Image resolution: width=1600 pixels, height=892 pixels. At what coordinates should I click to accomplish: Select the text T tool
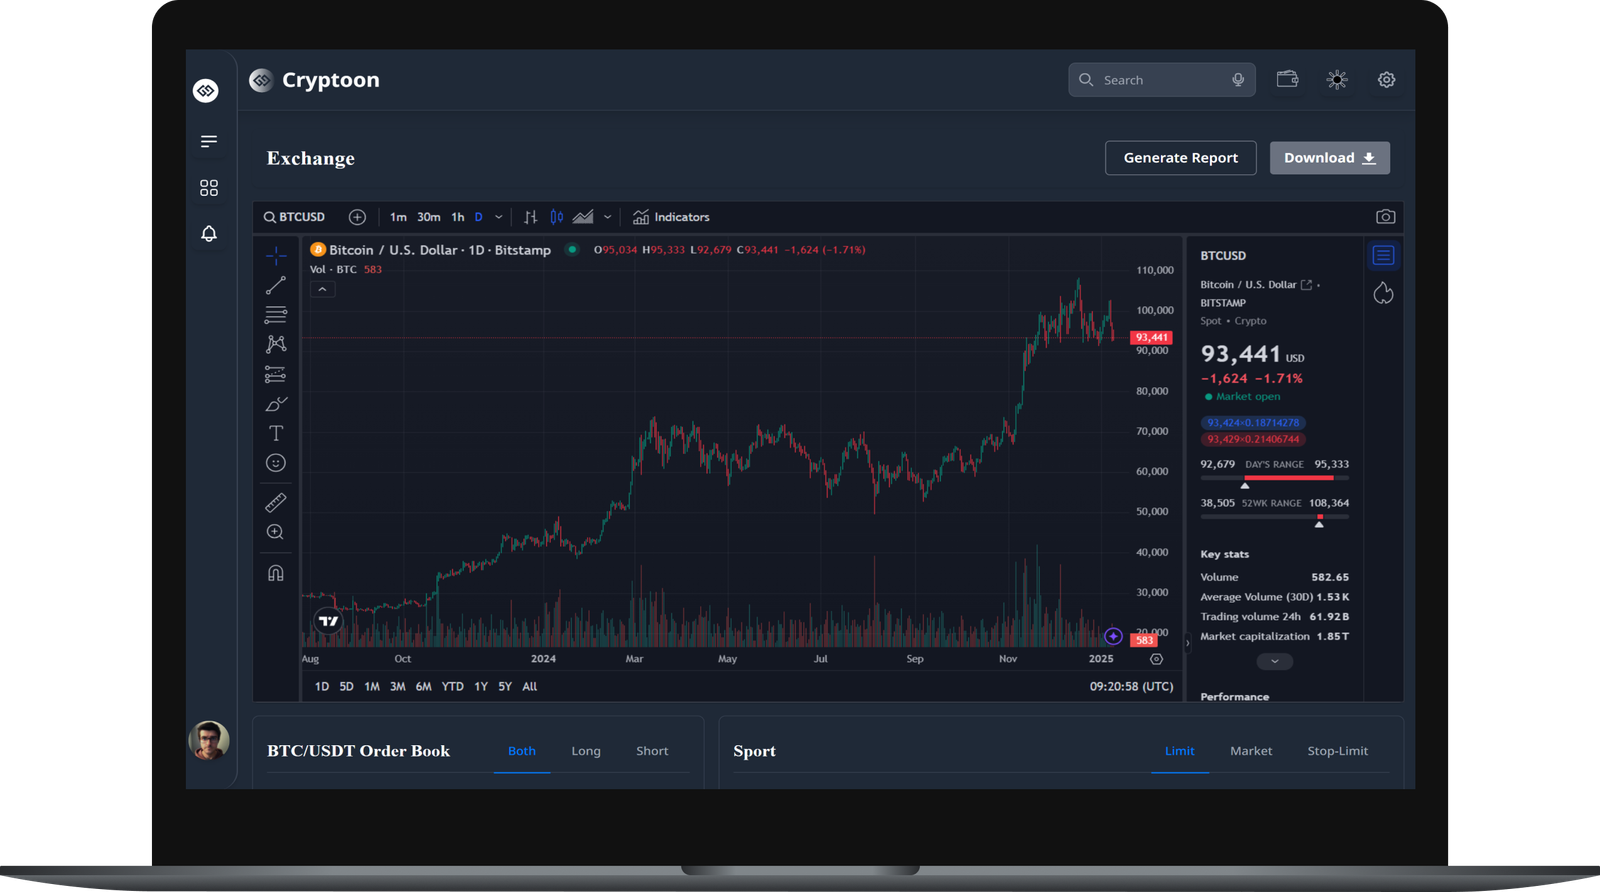click(276, 433)
